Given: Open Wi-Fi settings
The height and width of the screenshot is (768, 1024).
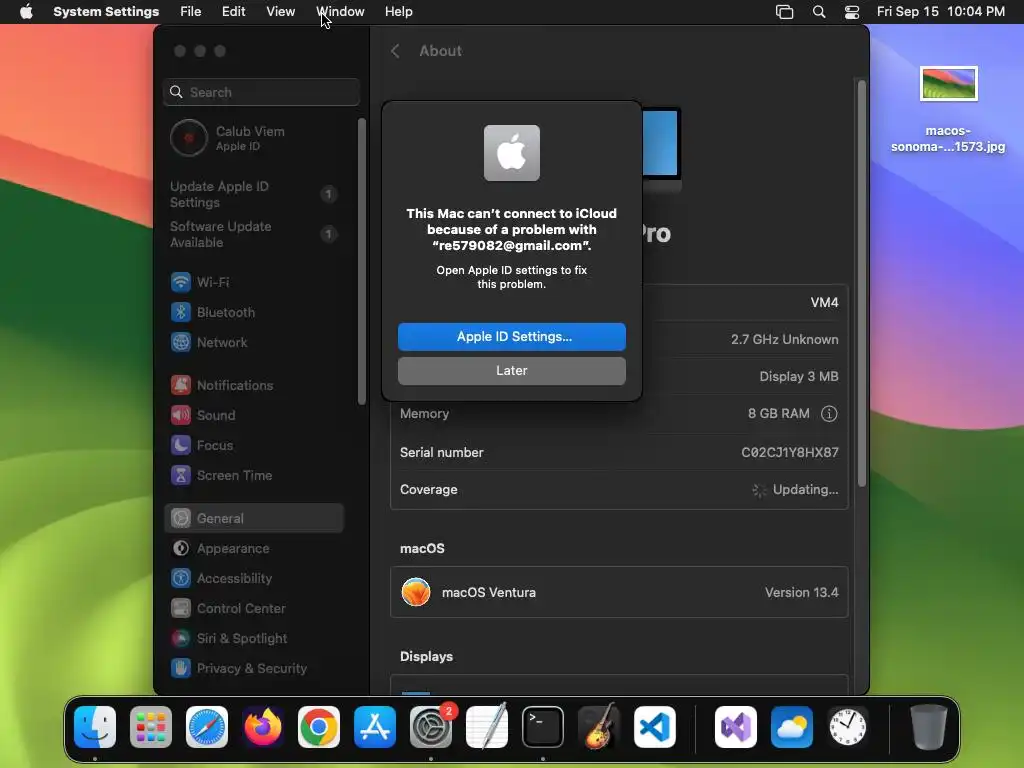Looking at the screenshot, I should coord(255,282).
